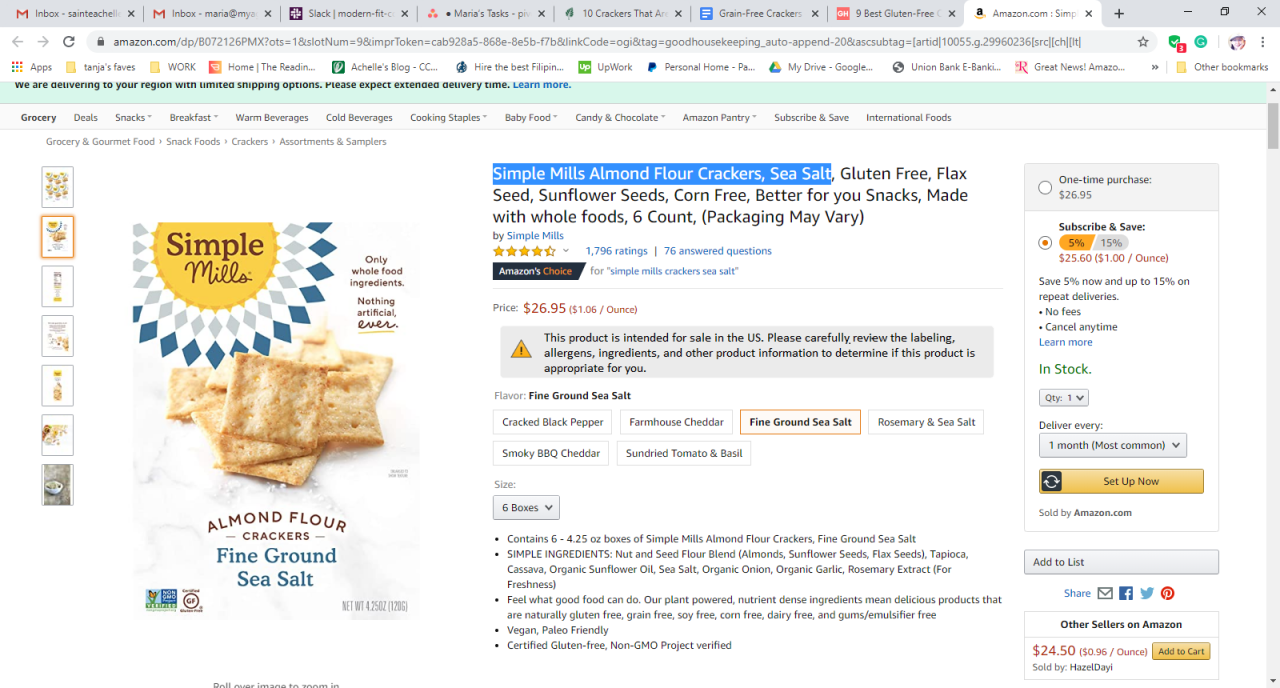This screenshot has width=1280, height=688.
Task: Select the first product thumbnail image
Action: point(58,187)
